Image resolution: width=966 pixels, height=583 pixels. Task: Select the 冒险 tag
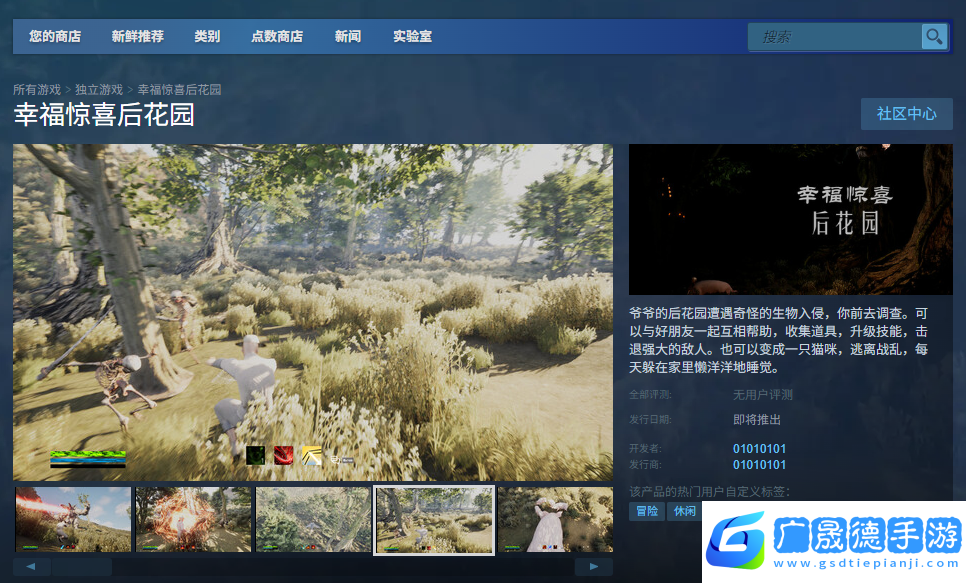pyautogui.click(x=647, y=511)
